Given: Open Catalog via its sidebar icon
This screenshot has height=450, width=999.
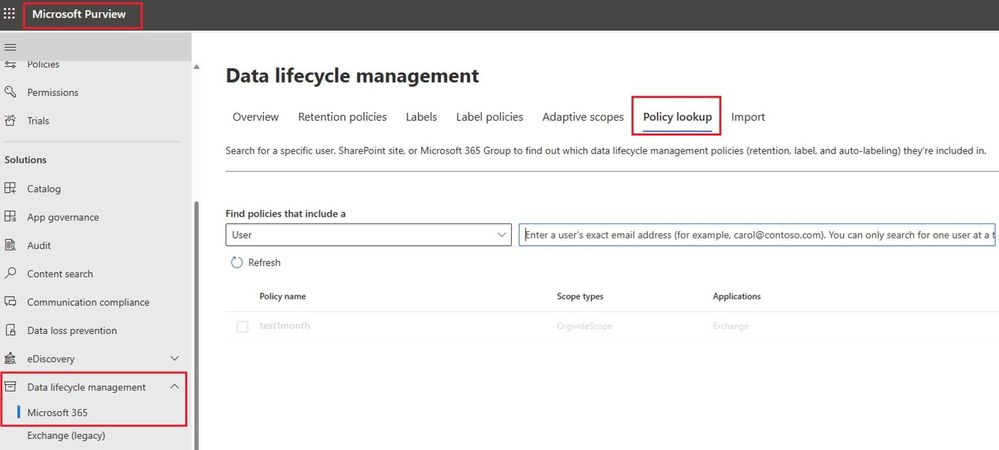Looking at the screenshot, I should [11, 188].
